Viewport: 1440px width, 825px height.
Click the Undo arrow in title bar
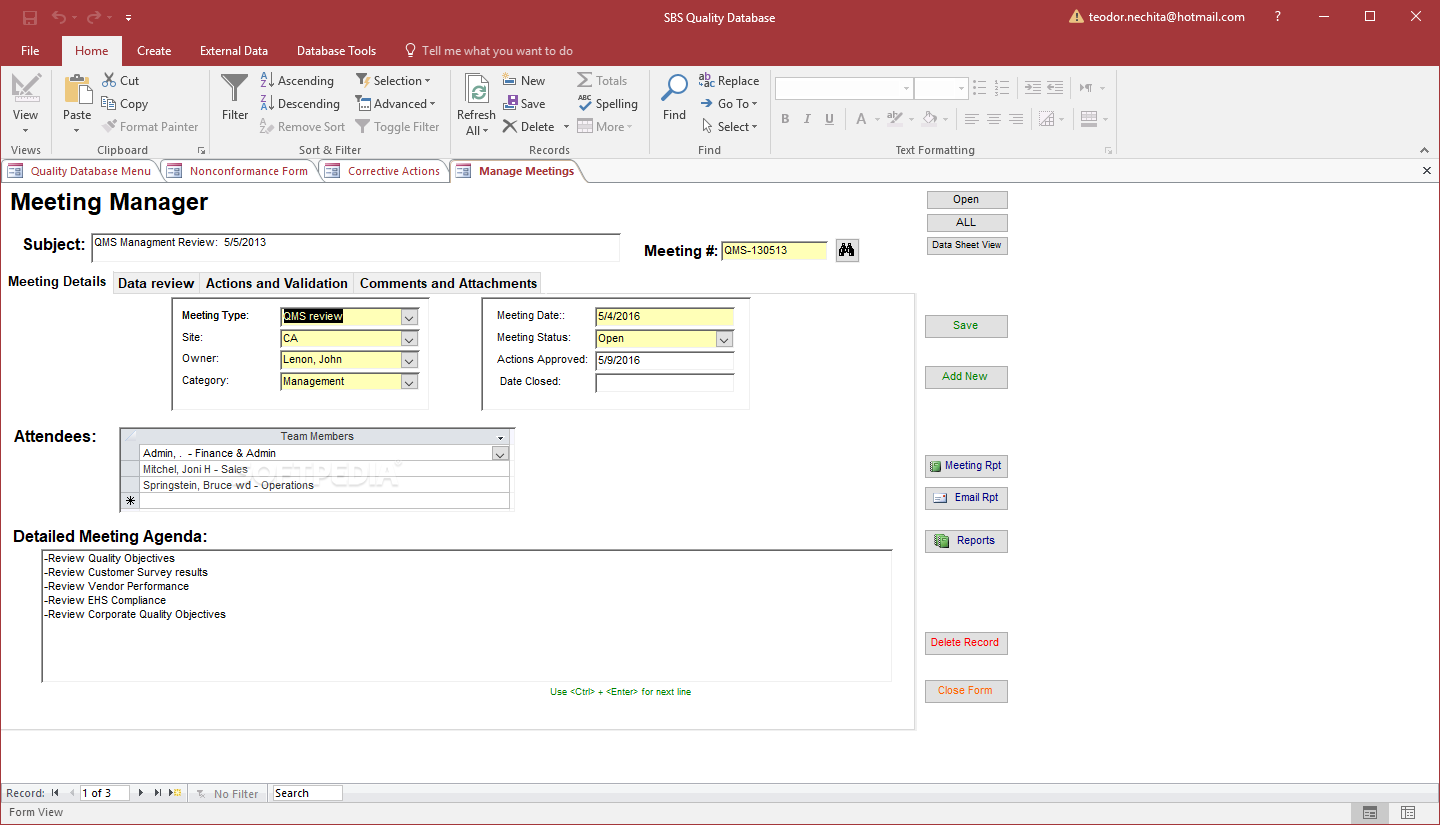click(x=59, y=17)
